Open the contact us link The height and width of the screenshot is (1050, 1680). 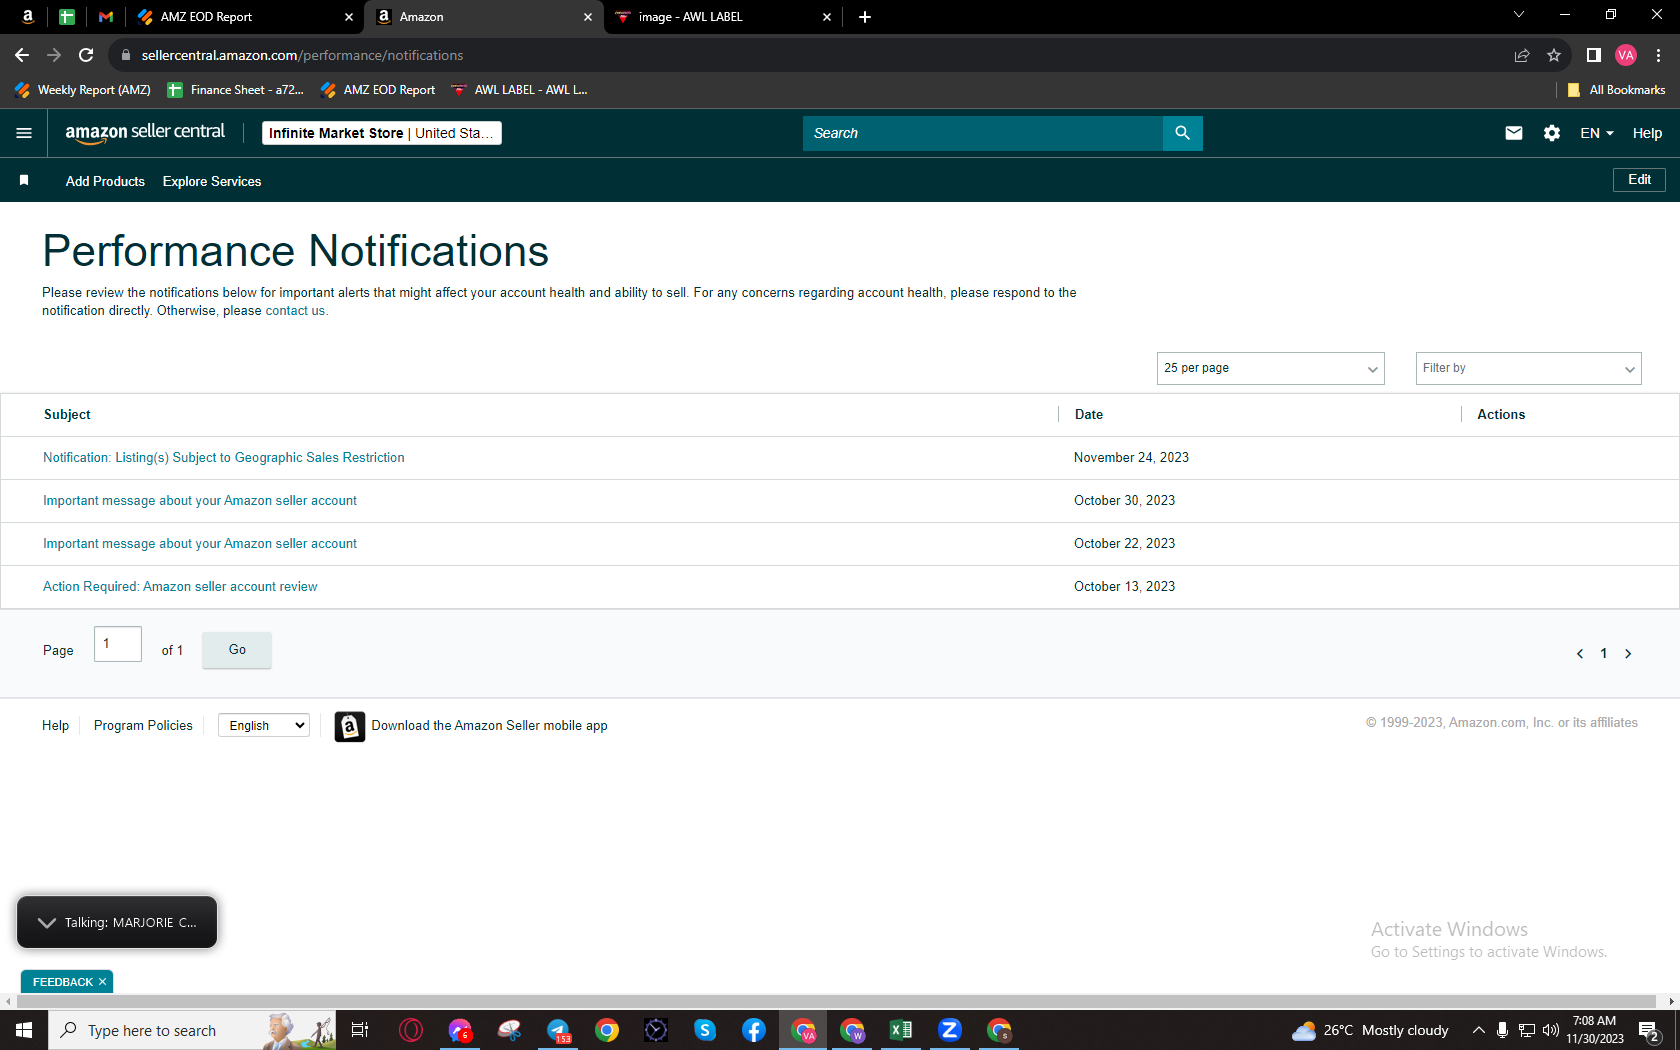pos(295,311)
